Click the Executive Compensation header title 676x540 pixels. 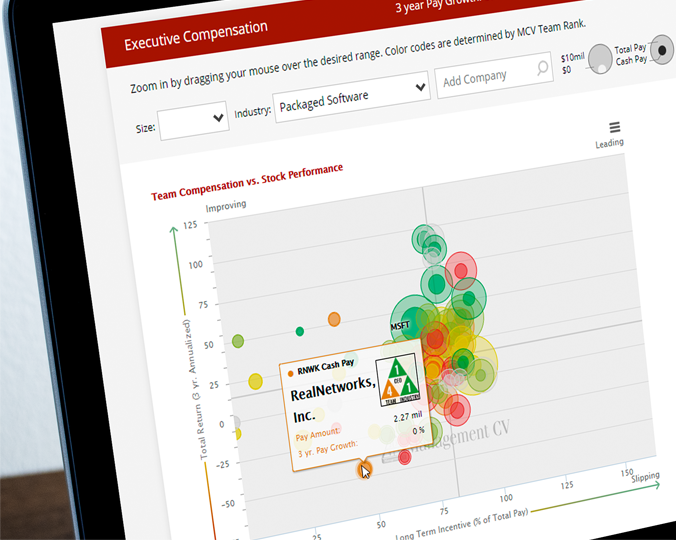(x=196, y=35)
